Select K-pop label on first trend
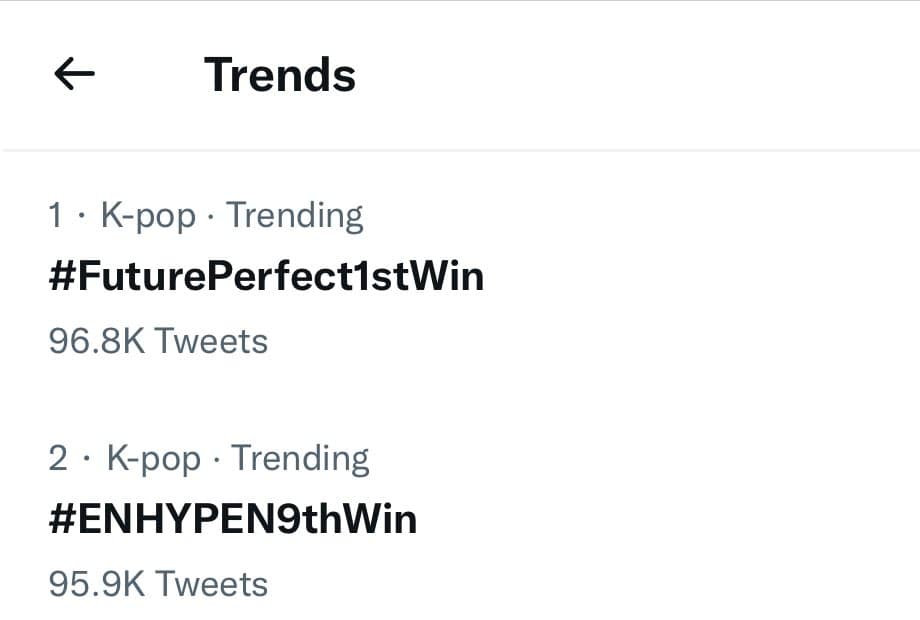This screenshot has height=620, width=920. point(149,215)
